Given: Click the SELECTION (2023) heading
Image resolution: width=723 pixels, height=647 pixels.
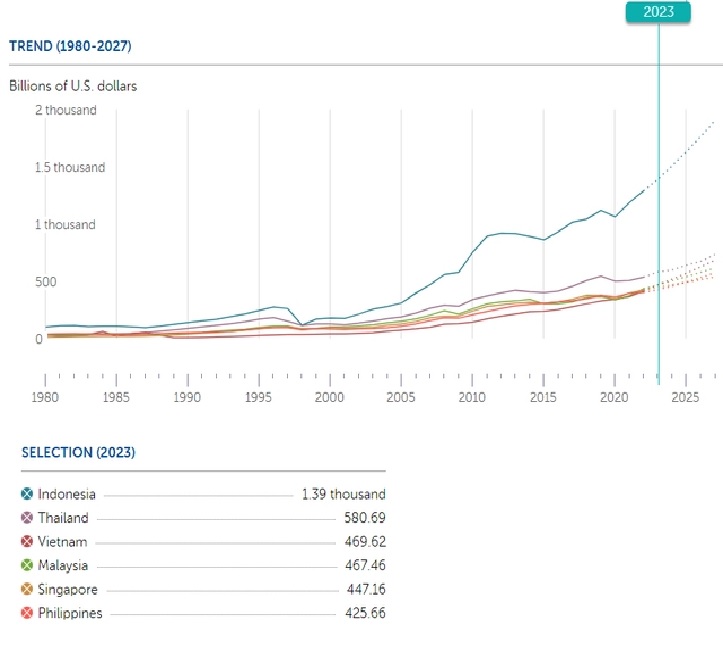Looking at the screenshot, I should [x=78, y=453].
